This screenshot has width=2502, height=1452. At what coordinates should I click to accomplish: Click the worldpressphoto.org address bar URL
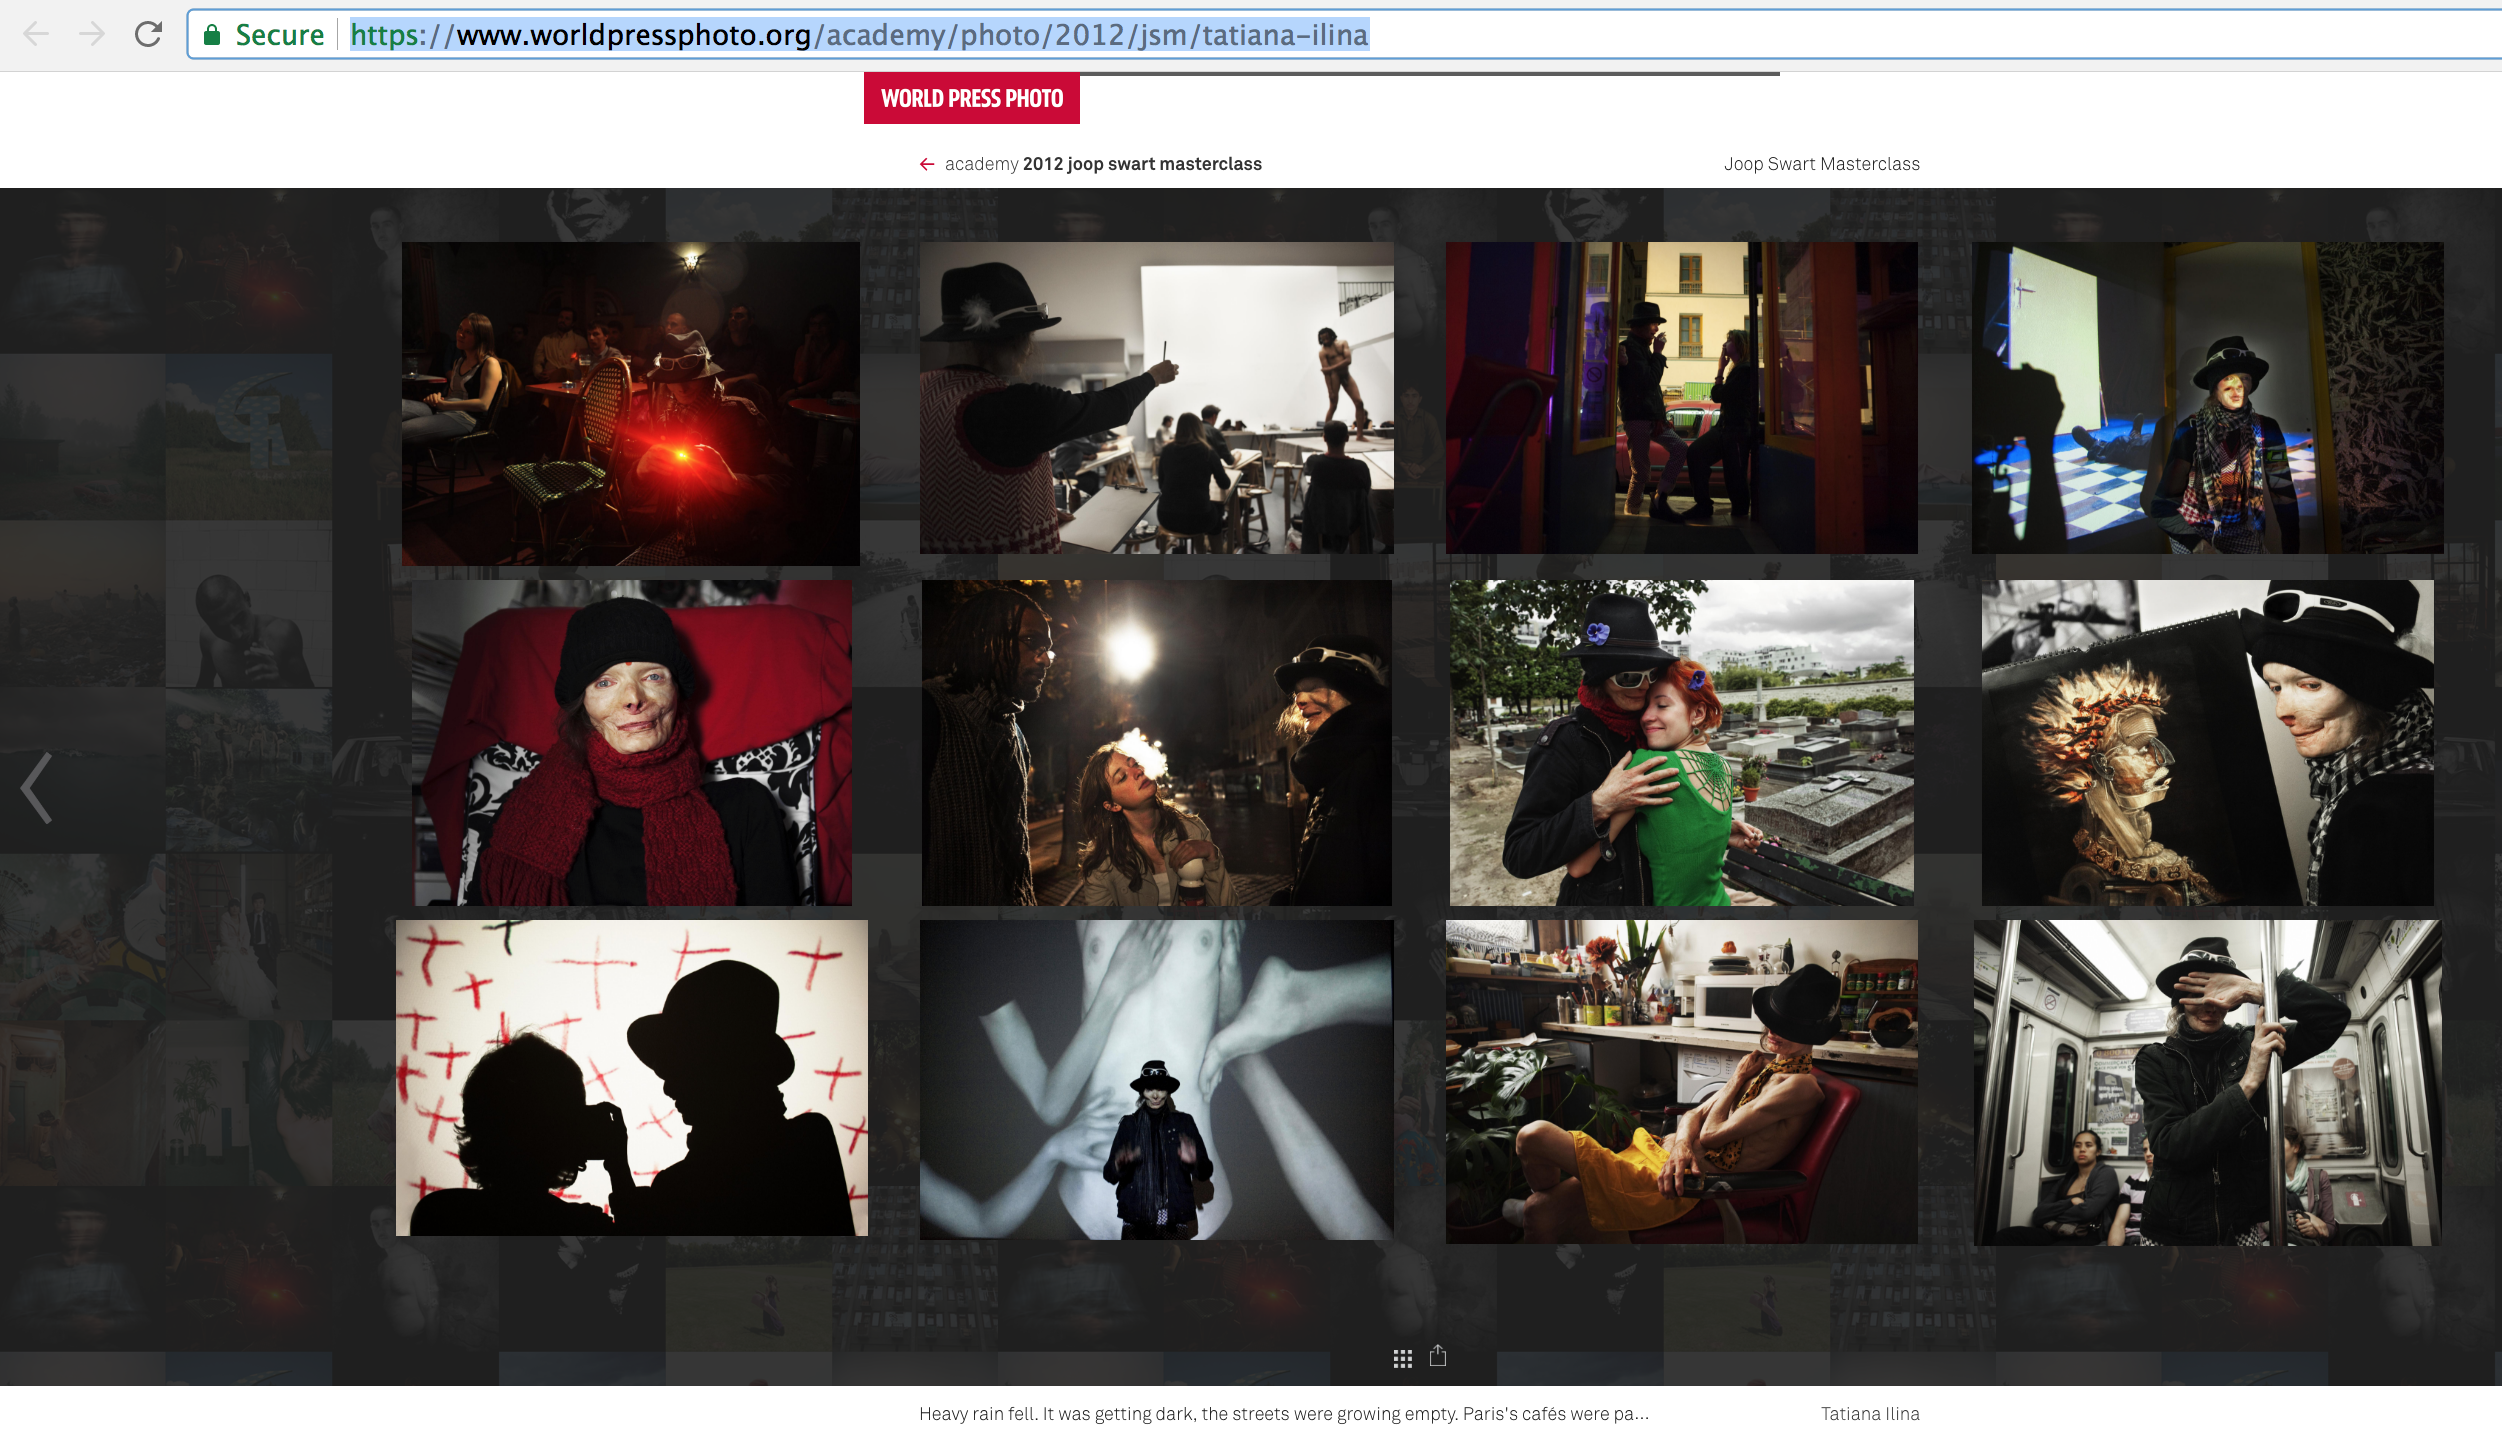(x=859, y=35)
